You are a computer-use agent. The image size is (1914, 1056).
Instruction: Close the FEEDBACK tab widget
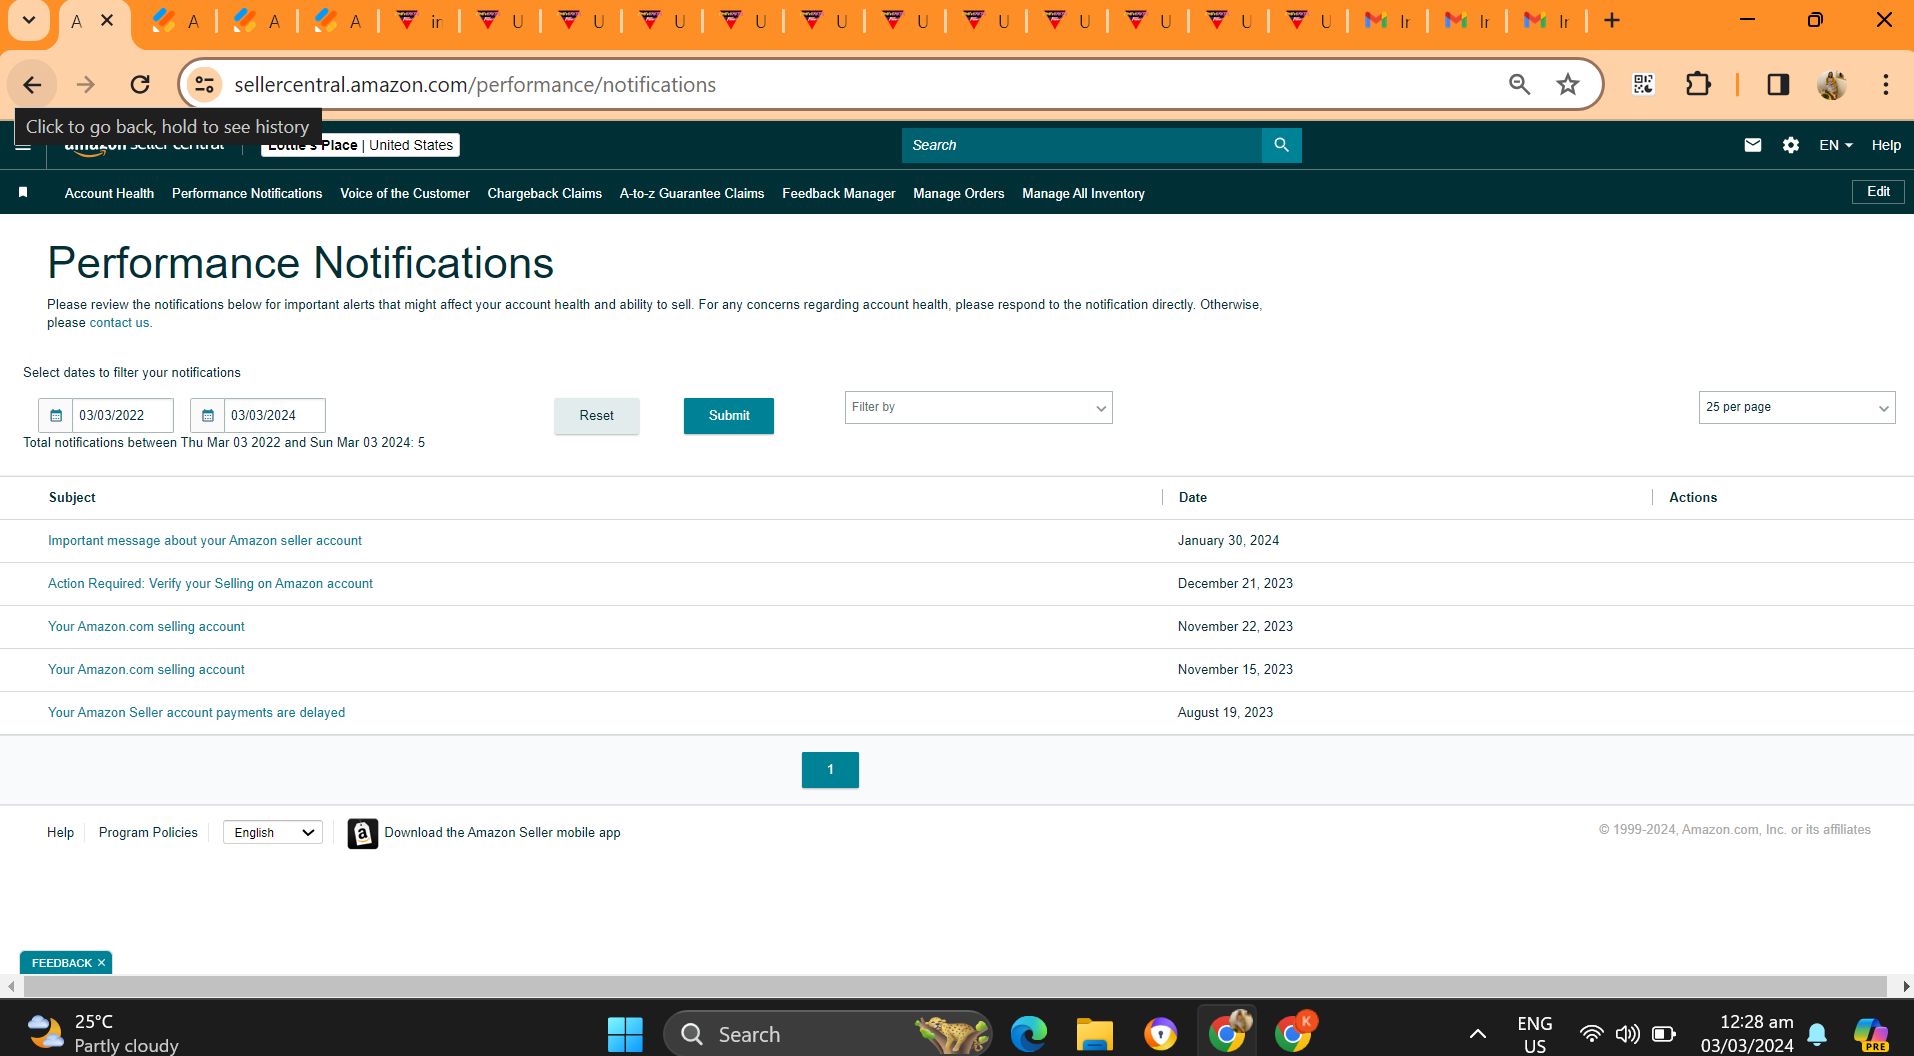[101, 963]
